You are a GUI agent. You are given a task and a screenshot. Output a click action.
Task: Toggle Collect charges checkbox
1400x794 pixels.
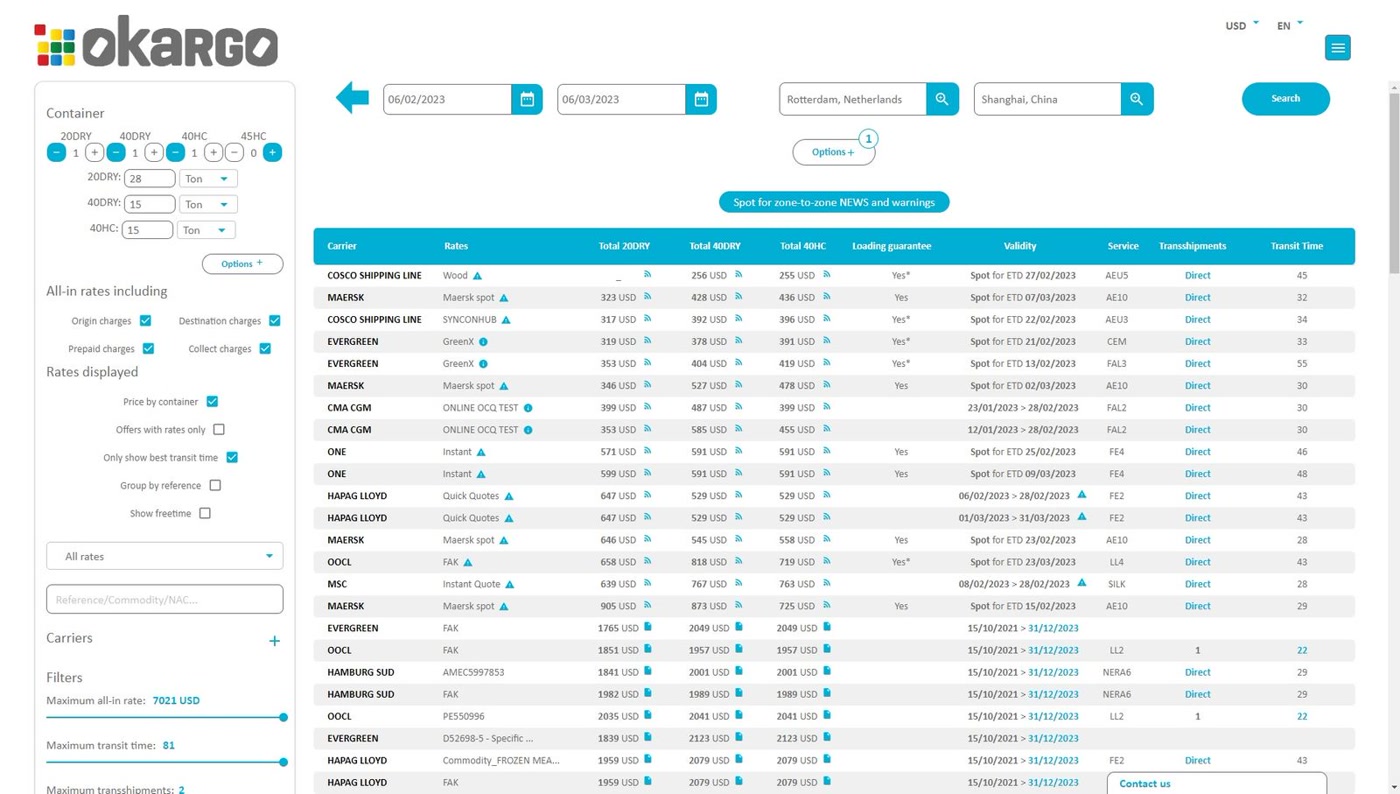265,349
